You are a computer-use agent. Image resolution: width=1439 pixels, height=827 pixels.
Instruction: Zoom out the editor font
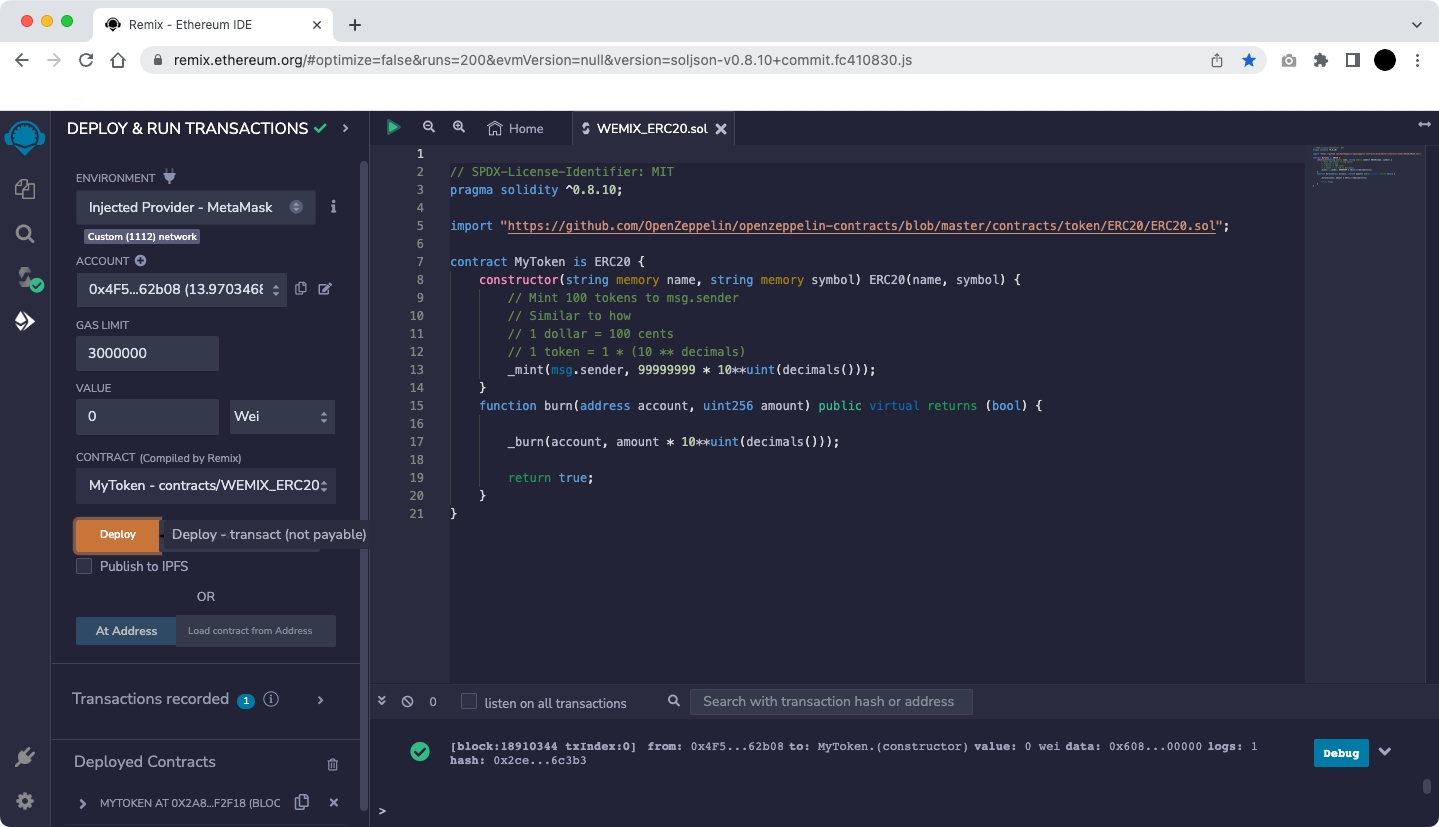point(429,127)
